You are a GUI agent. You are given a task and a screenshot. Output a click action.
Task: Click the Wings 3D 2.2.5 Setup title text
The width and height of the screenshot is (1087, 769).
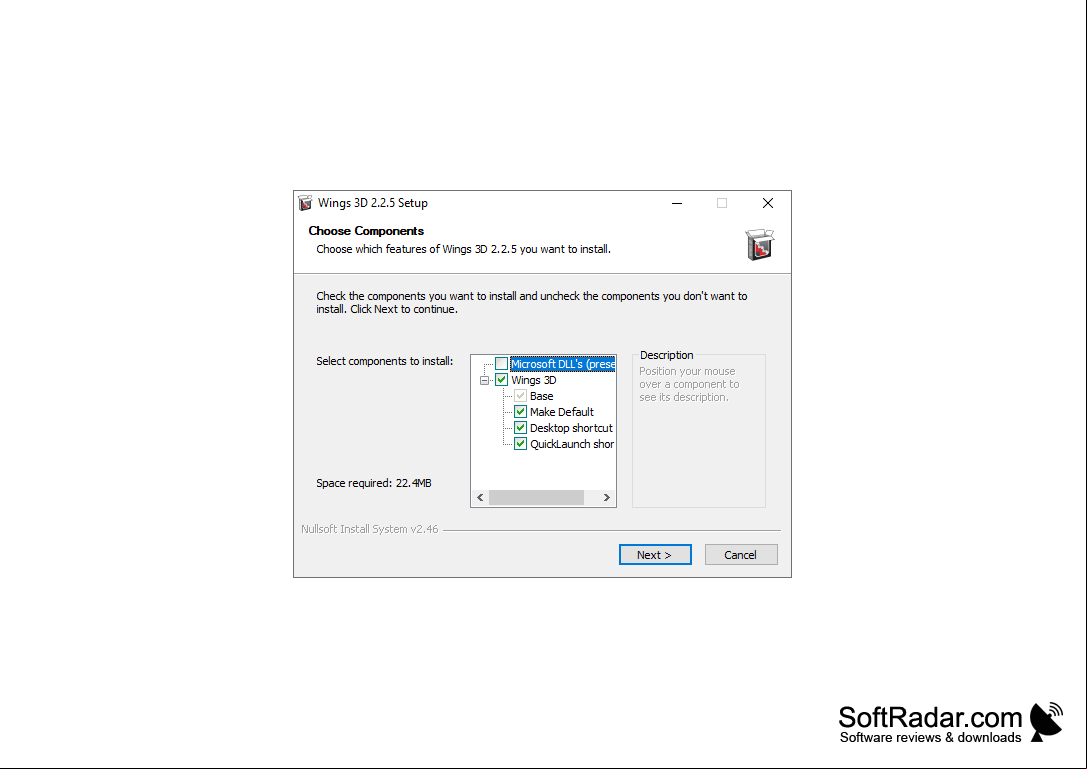click(373, 203)
